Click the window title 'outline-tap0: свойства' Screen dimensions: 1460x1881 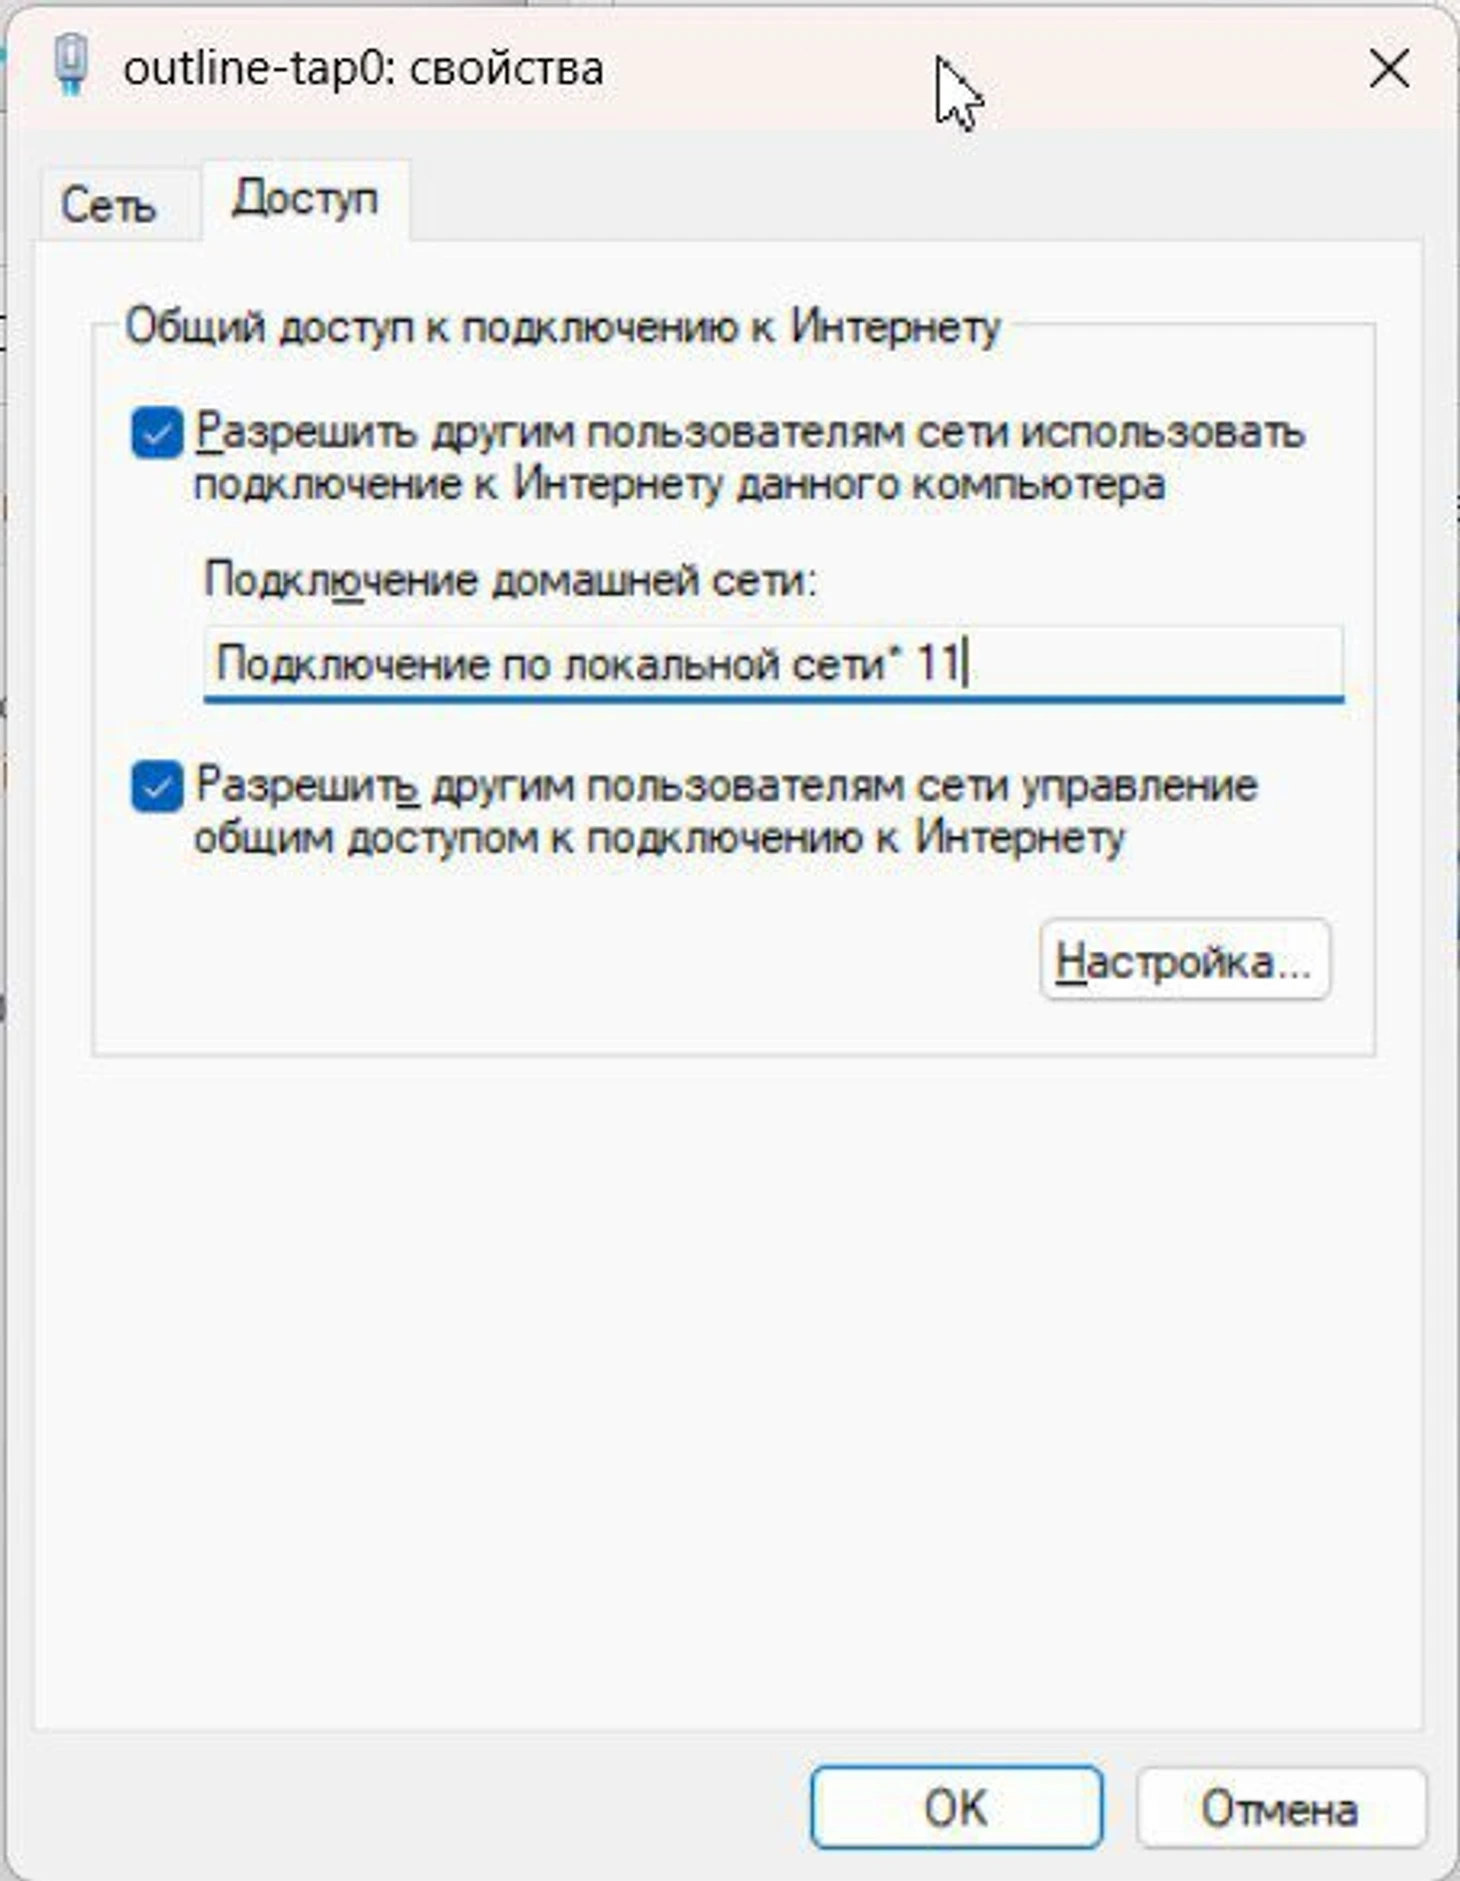click(x=363, y=70)
